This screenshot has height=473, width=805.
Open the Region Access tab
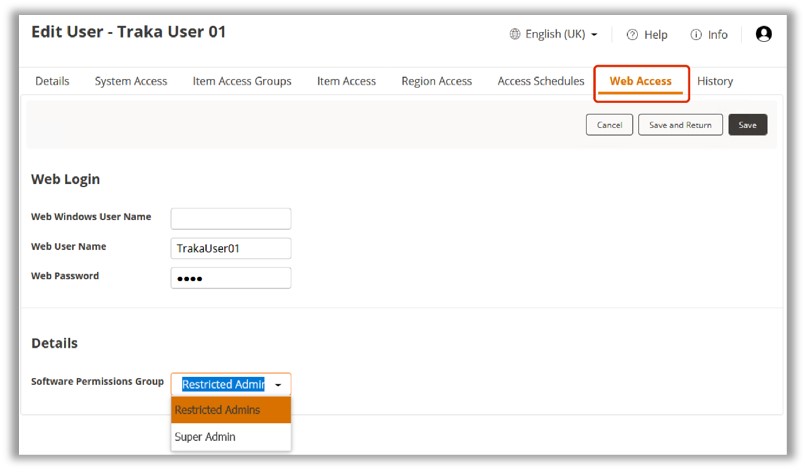click(x=436, y=81)
